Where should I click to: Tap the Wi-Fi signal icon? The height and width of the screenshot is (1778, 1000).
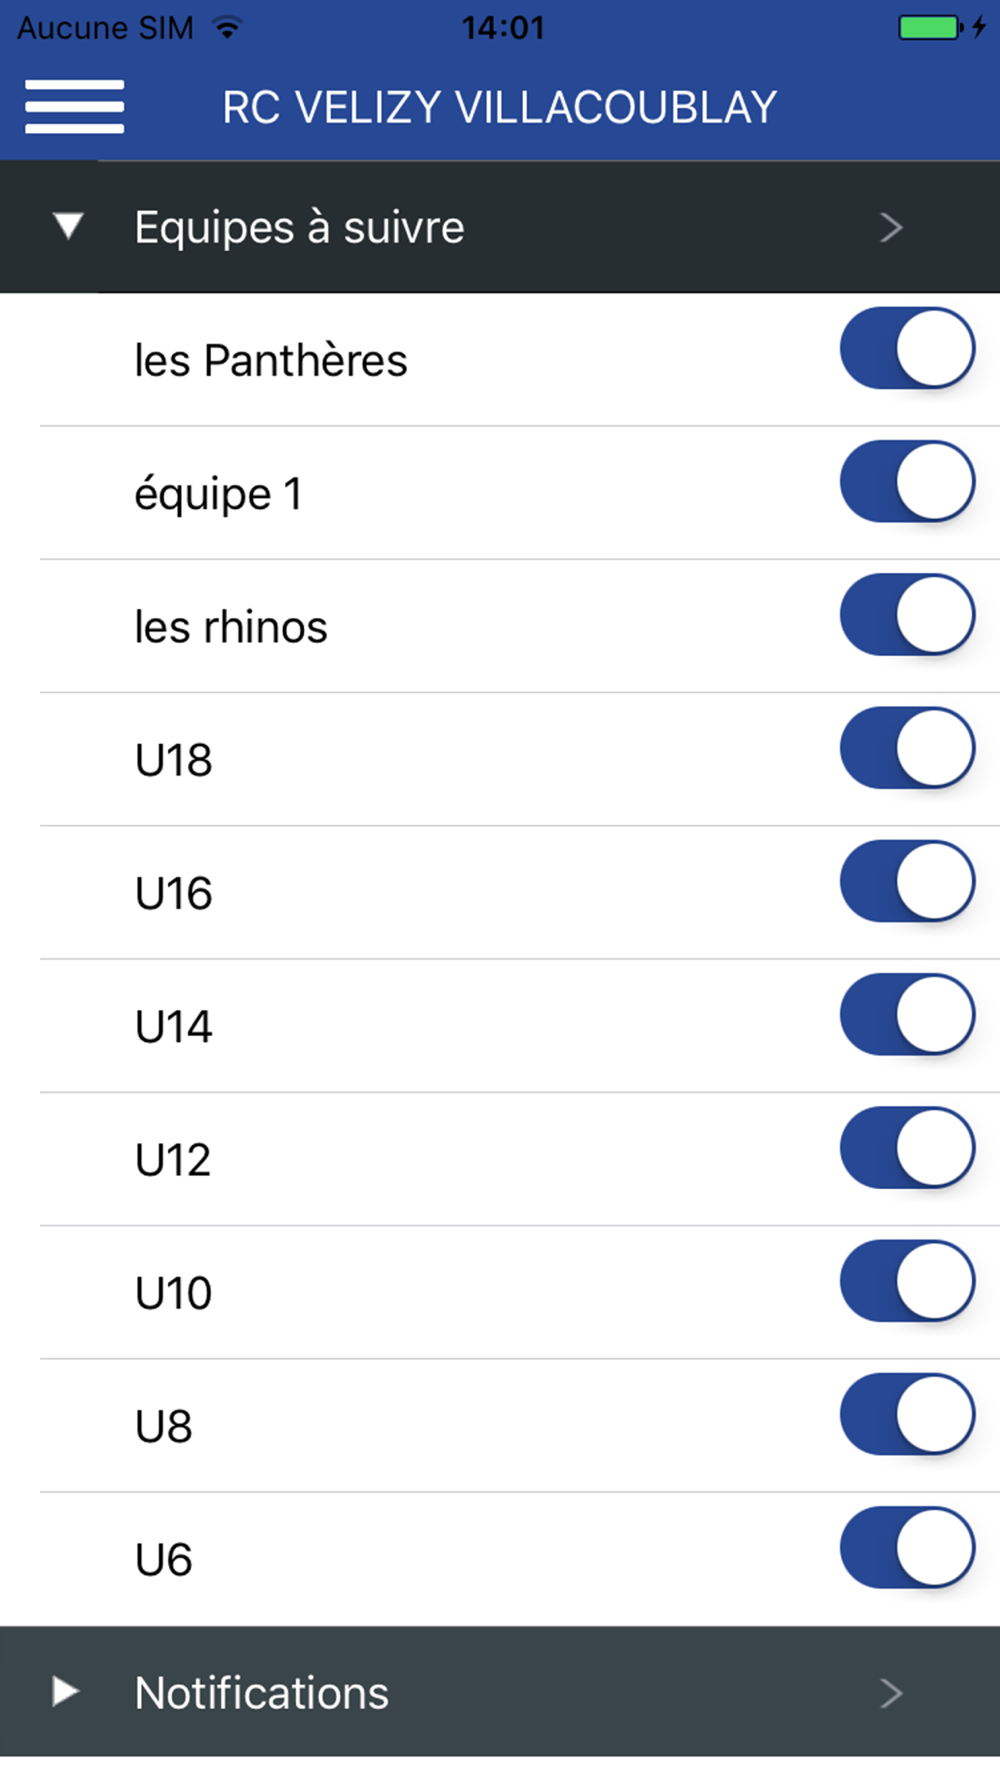click(229, 28)
